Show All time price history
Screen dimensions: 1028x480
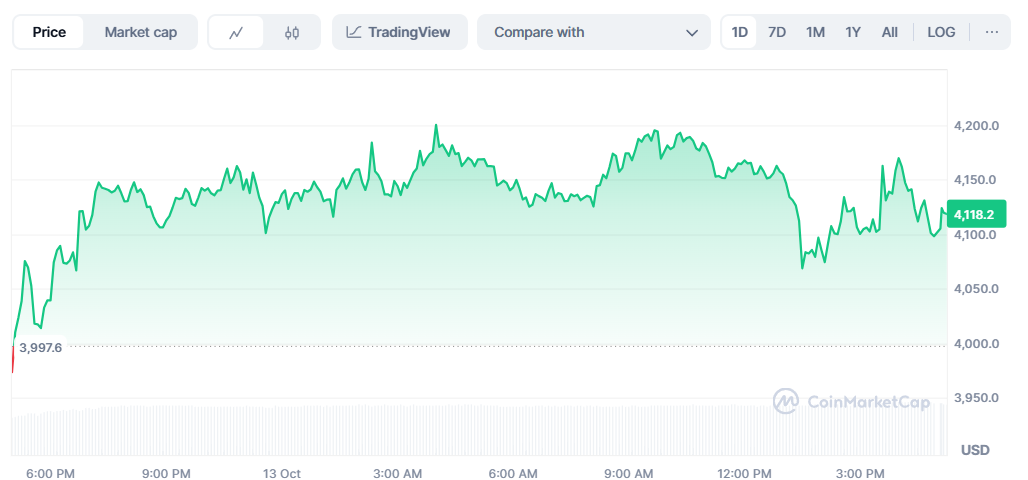tap(889, 32)
